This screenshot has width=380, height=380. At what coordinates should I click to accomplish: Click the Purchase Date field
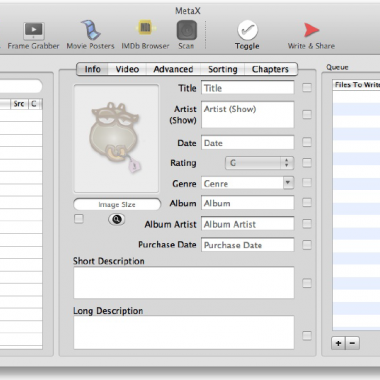[248, 245]
